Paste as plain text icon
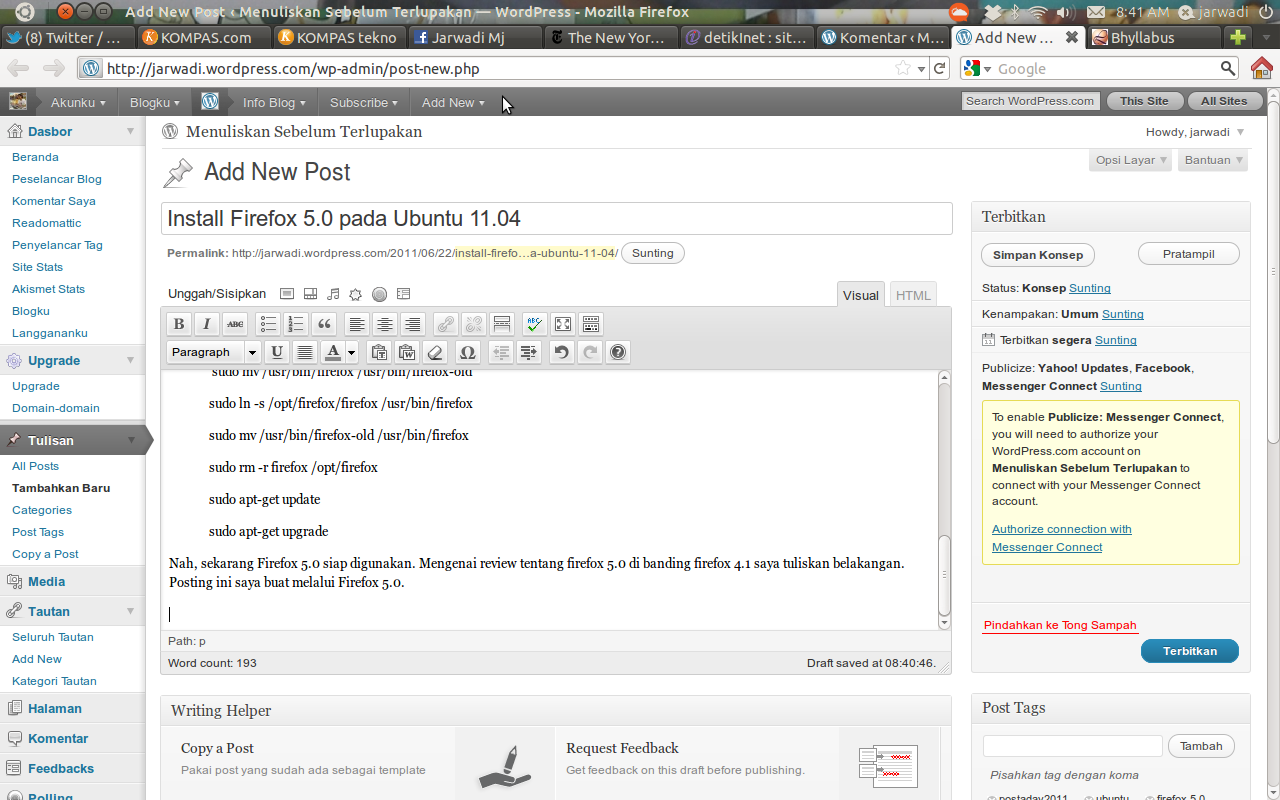Screen dimensions: 1280x800 (x=378, y=352)
